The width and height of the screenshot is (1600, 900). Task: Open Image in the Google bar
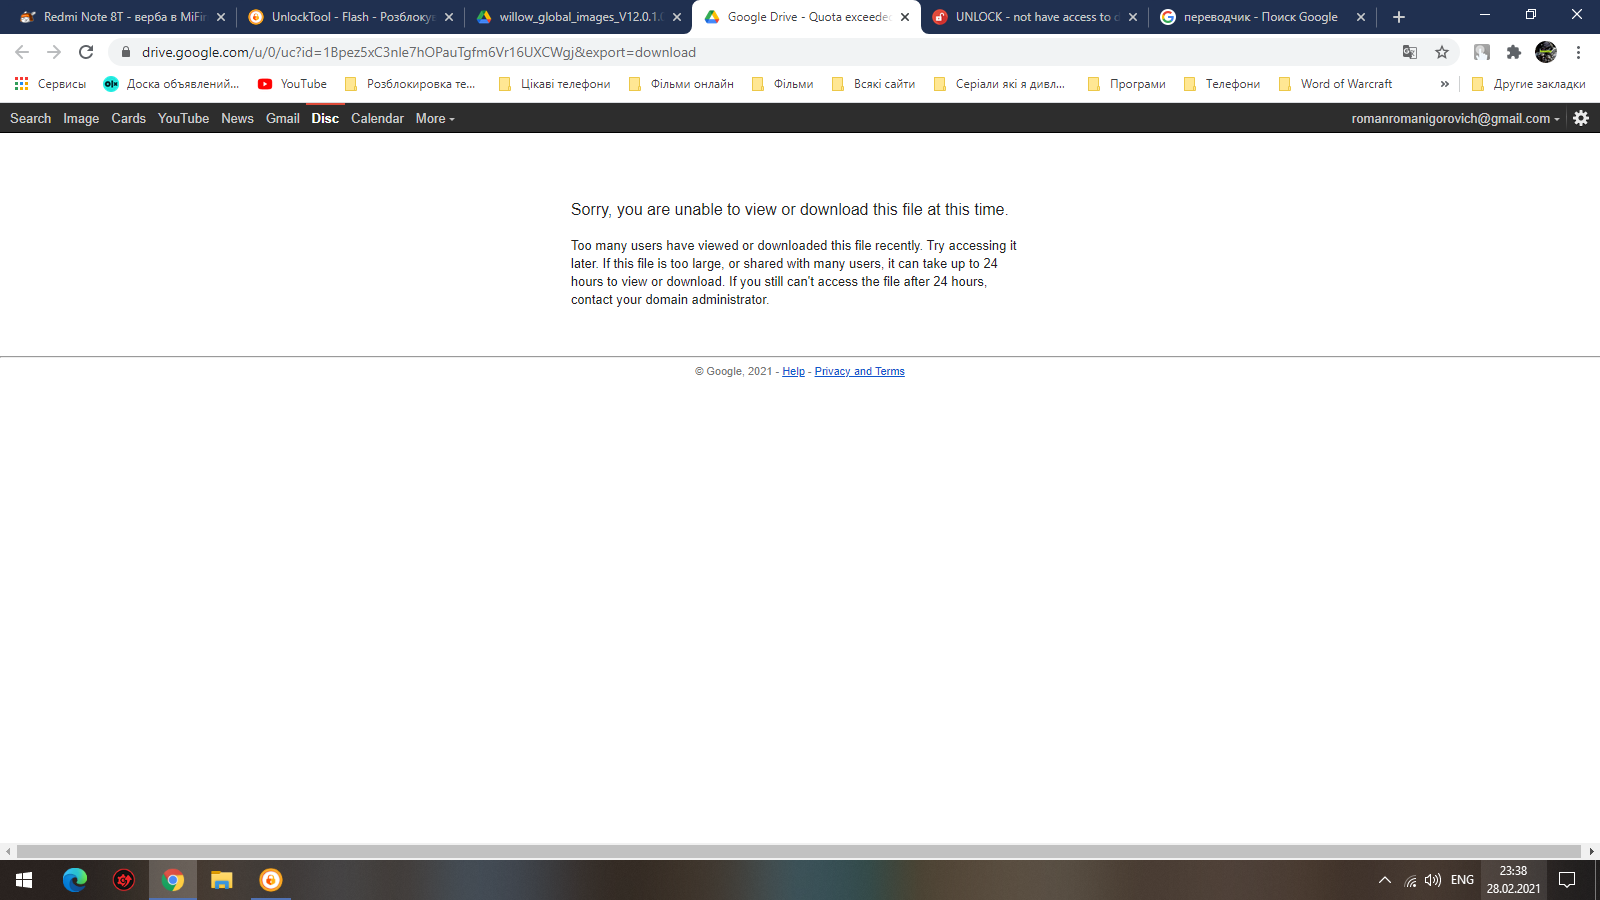[x=81, y=118]
